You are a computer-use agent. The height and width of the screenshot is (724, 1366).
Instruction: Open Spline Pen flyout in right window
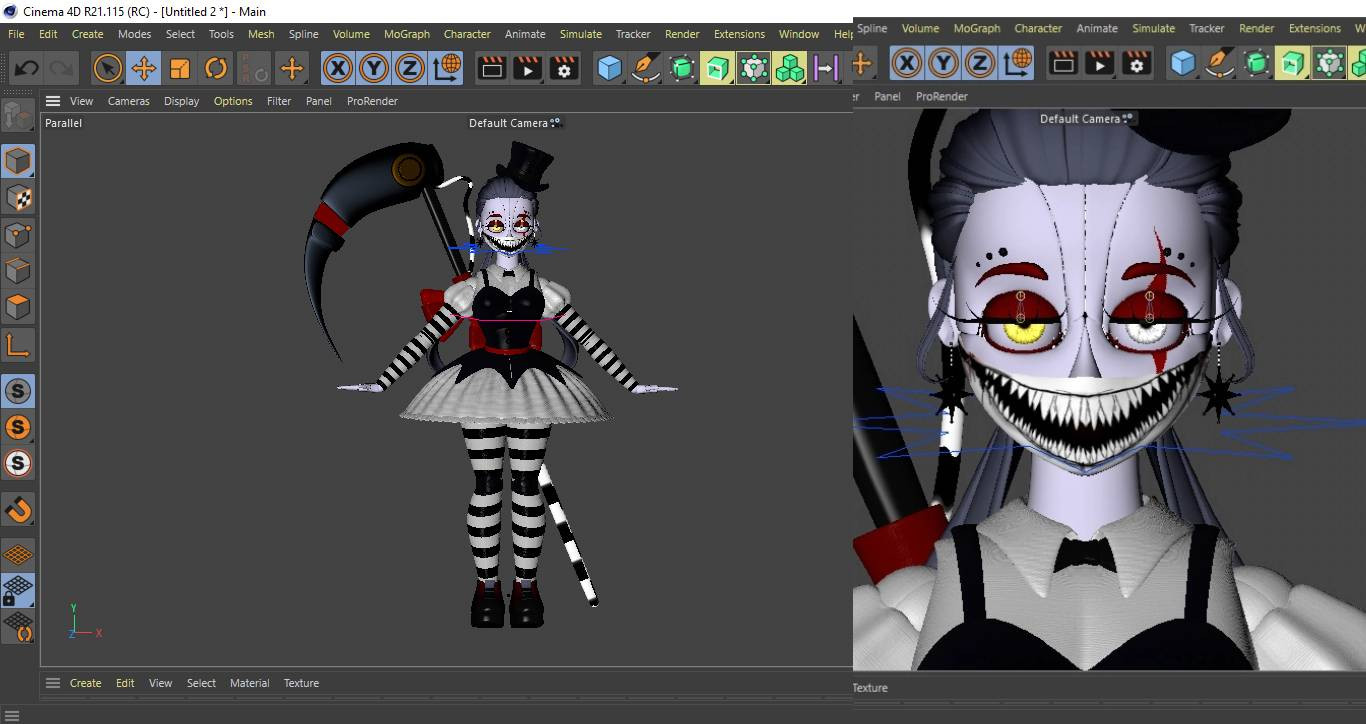click(1219, 64)
